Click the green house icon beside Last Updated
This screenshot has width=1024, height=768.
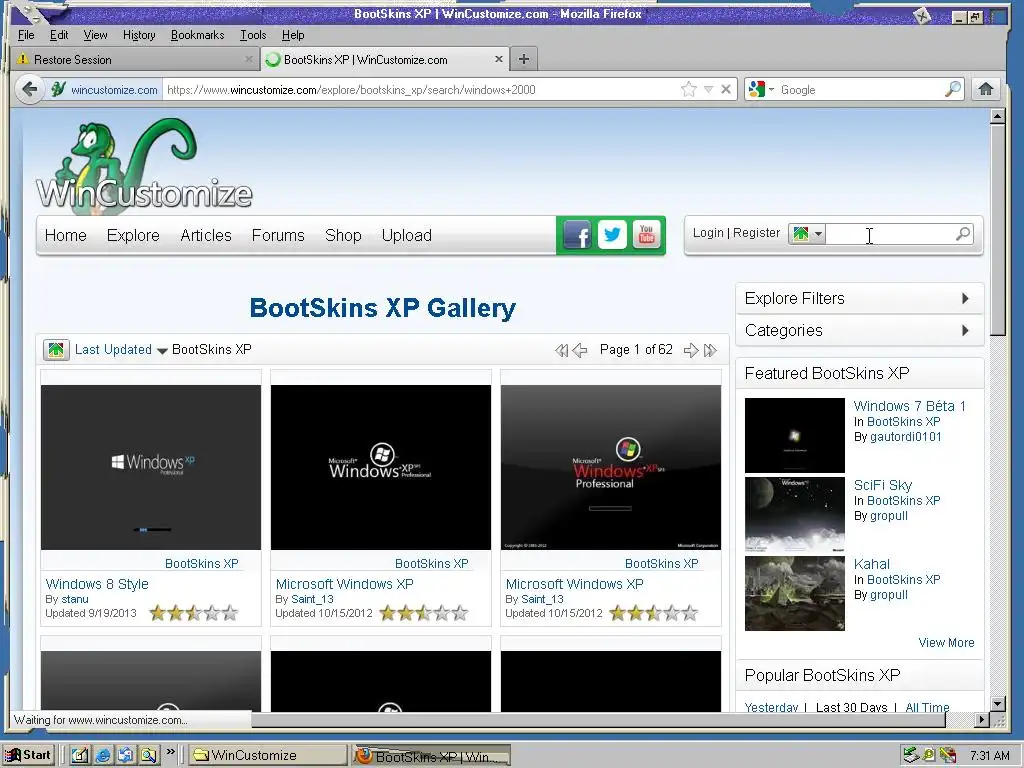(x=56, y=349)
